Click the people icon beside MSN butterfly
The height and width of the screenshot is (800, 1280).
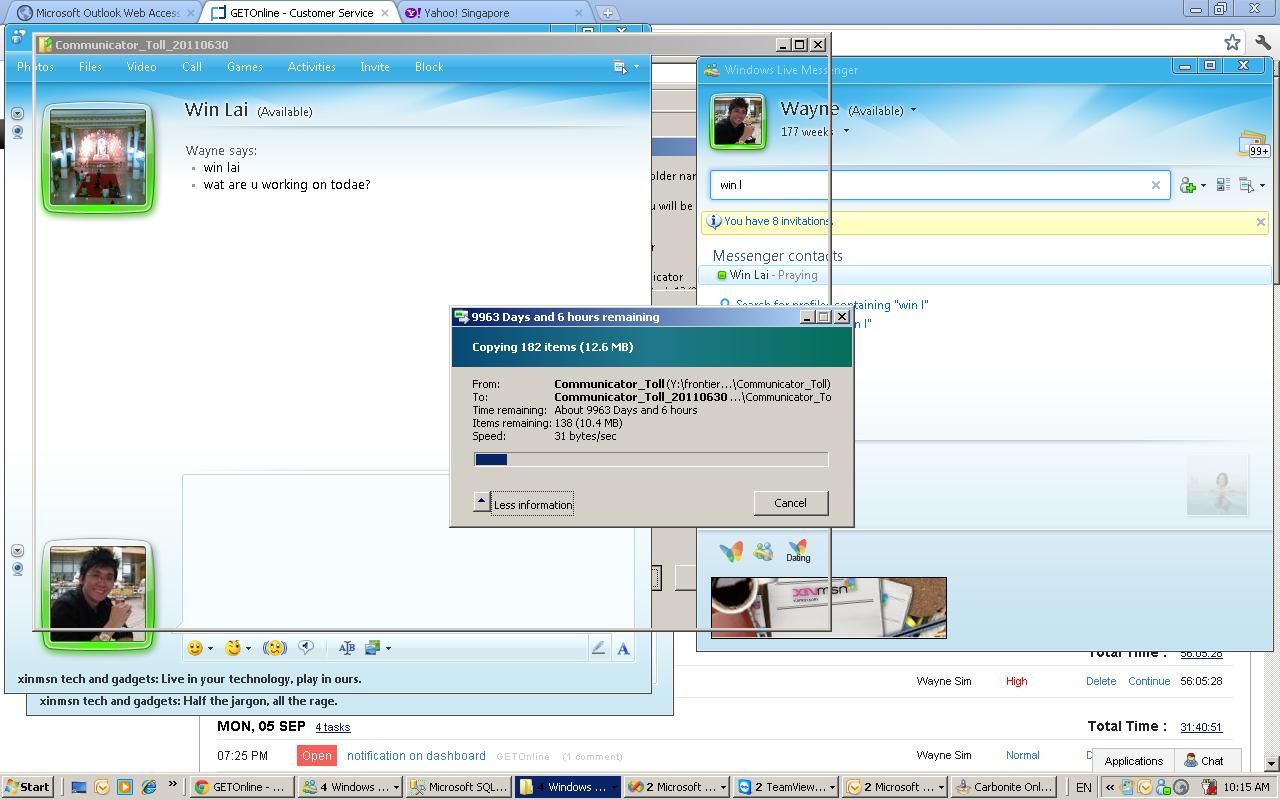764,551
